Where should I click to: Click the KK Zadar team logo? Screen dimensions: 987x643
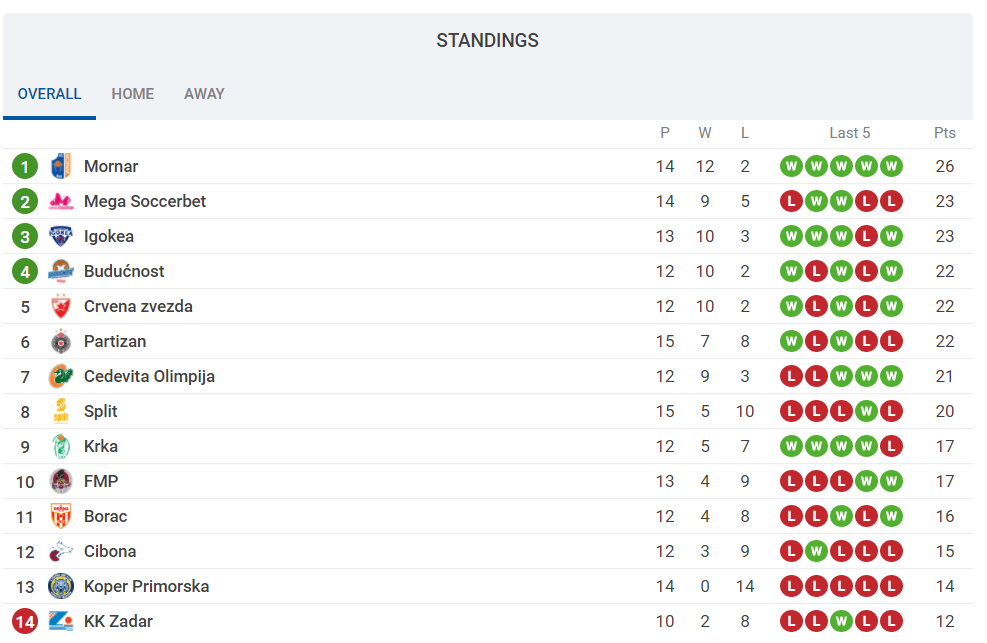pyautogui.click(x=61, y=621)
